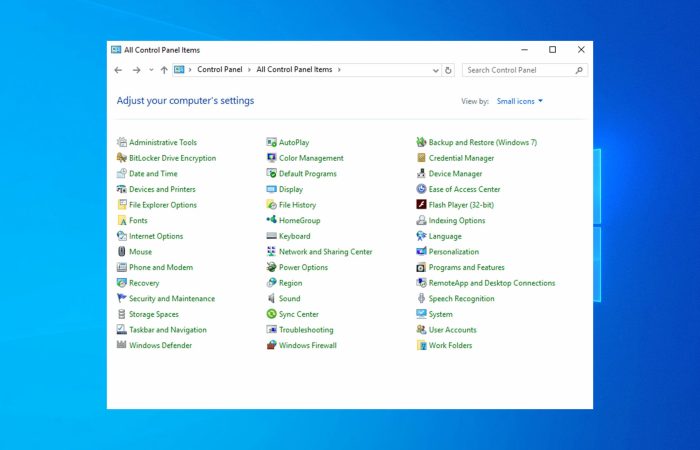This screenshot has height=450, width=700.
Task: Open the User Accounts link
Action: point(453,330)
